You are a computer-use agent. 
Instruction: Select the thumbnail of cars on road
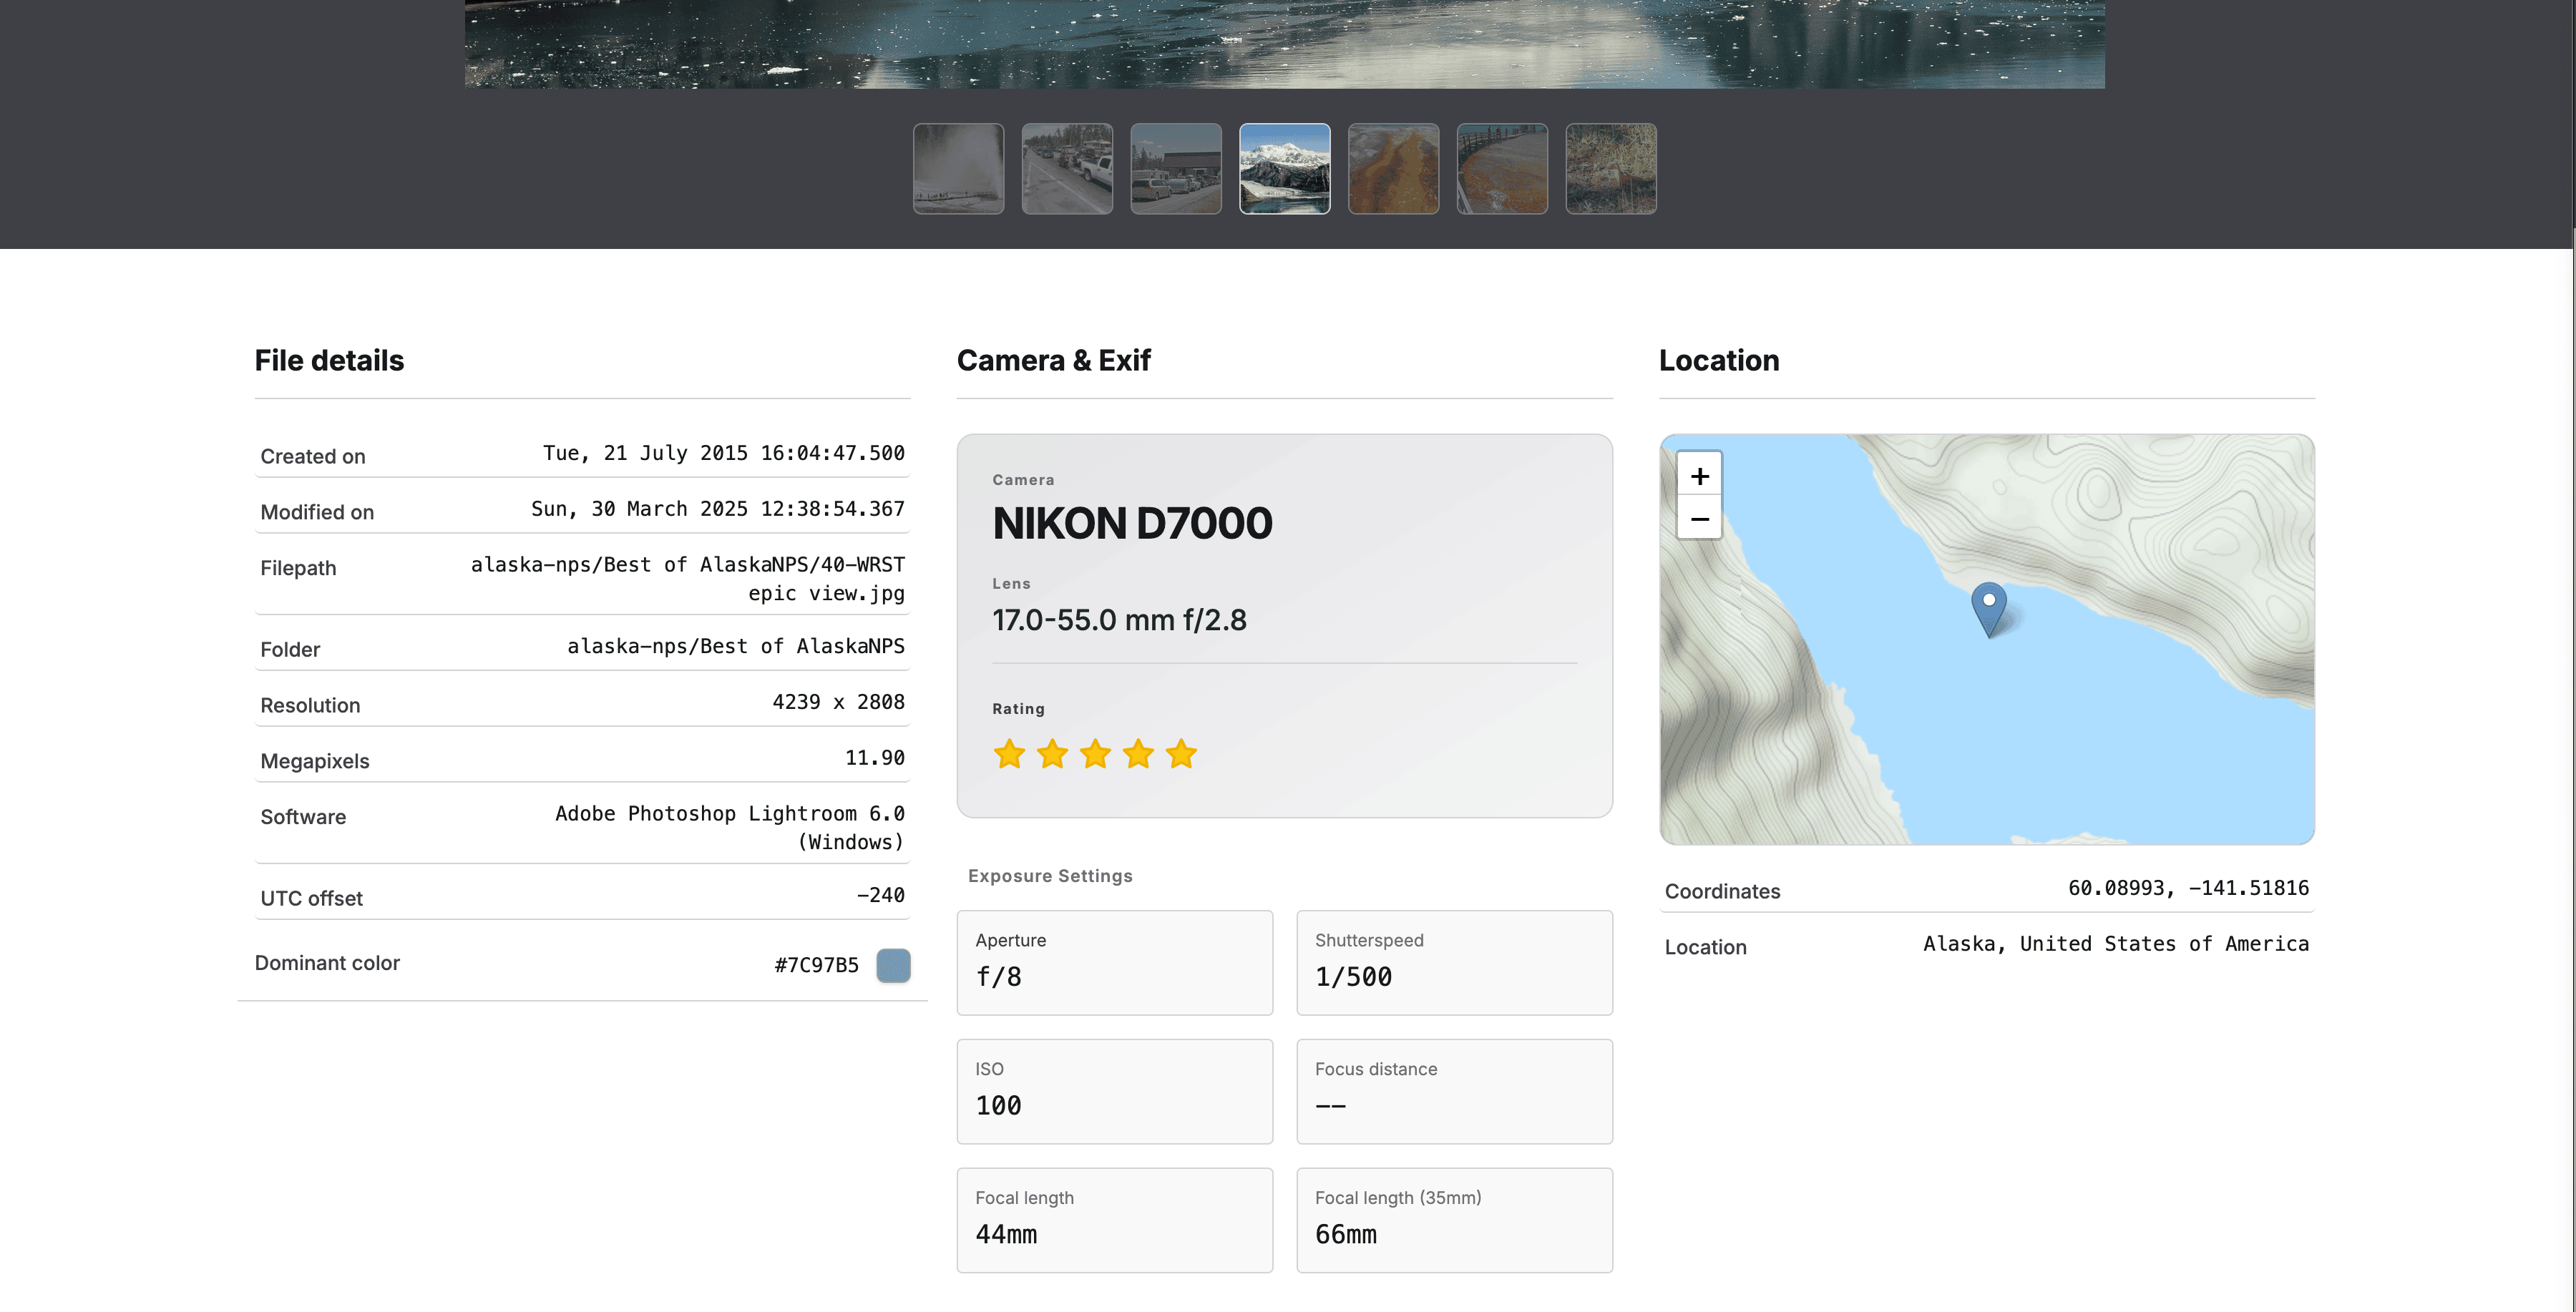[x=1067, y=169]
